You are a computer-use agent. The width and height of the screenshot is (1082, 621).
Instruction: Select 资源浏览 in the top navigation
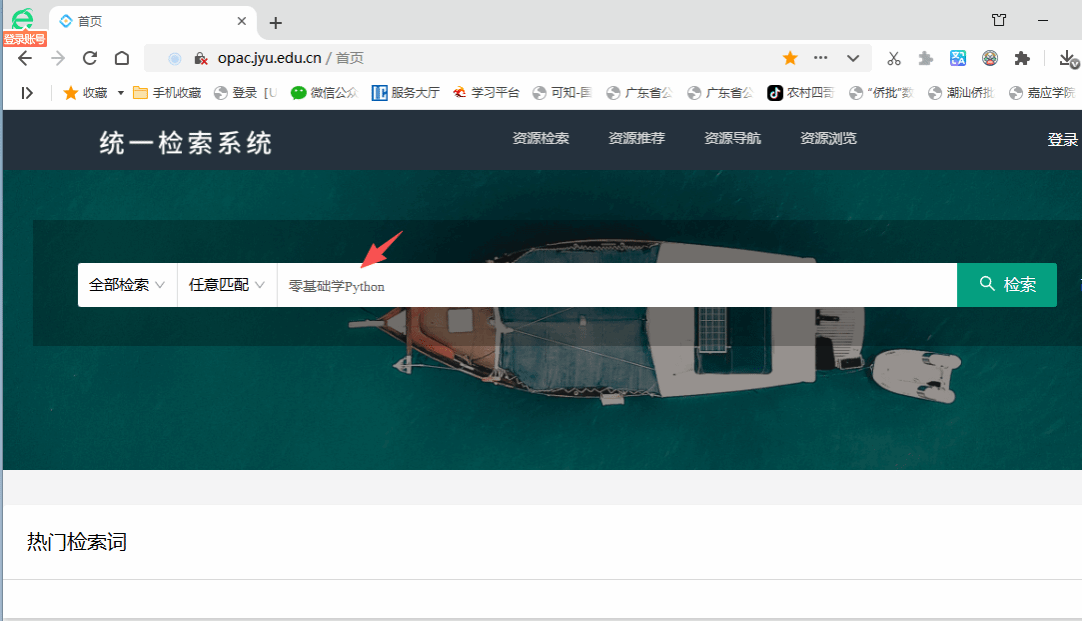tap(828, 139)
